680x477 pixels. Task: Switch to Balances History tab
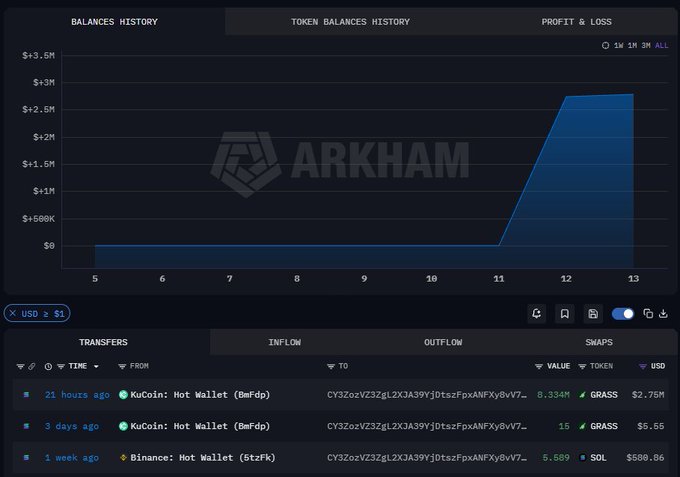[114, 22]
